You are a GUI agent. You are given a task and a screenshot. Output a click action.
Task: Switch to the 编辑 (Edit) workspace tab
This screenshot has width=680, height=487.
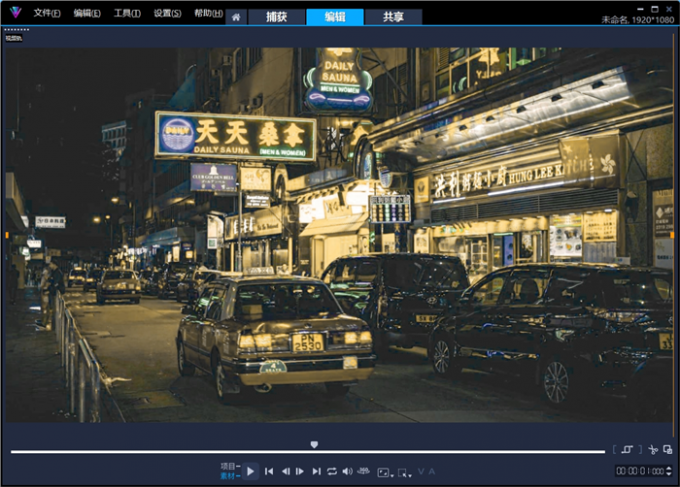coord(335,17)
